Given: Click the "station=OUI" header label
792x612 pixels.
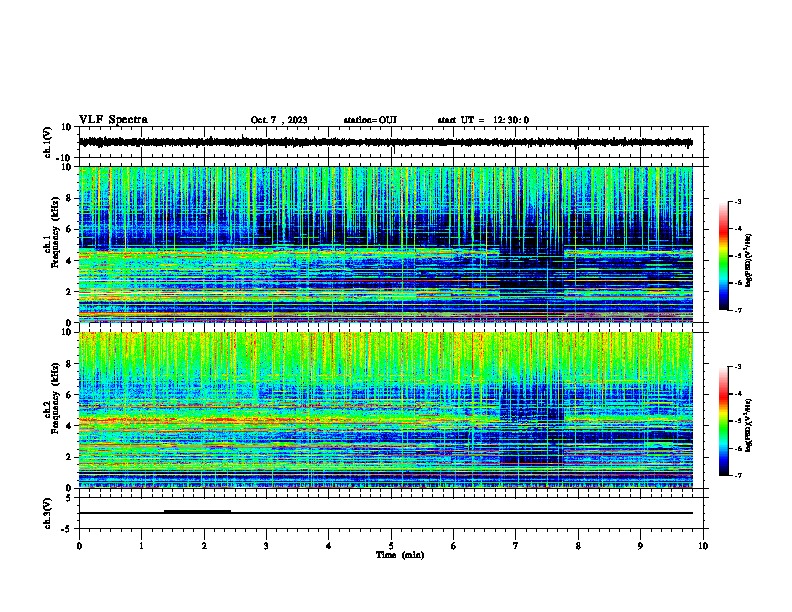Looking at the screenshot, I should click(370, 120).
